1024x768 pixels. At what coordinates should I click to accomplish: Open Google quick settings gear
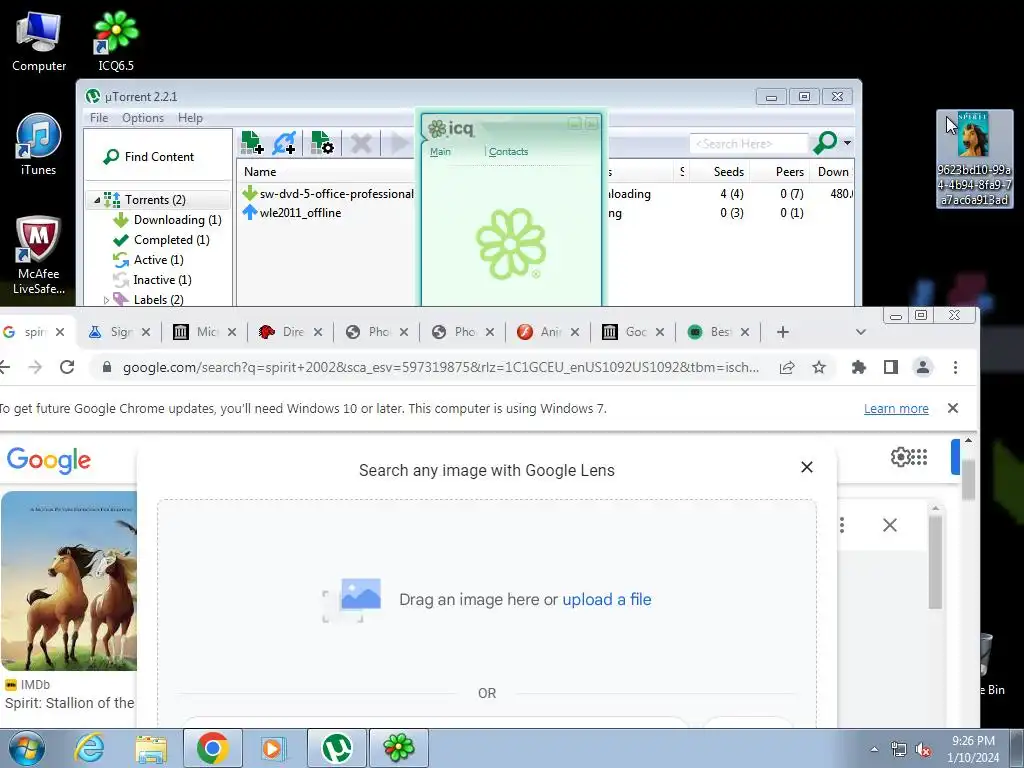(900, 456)
